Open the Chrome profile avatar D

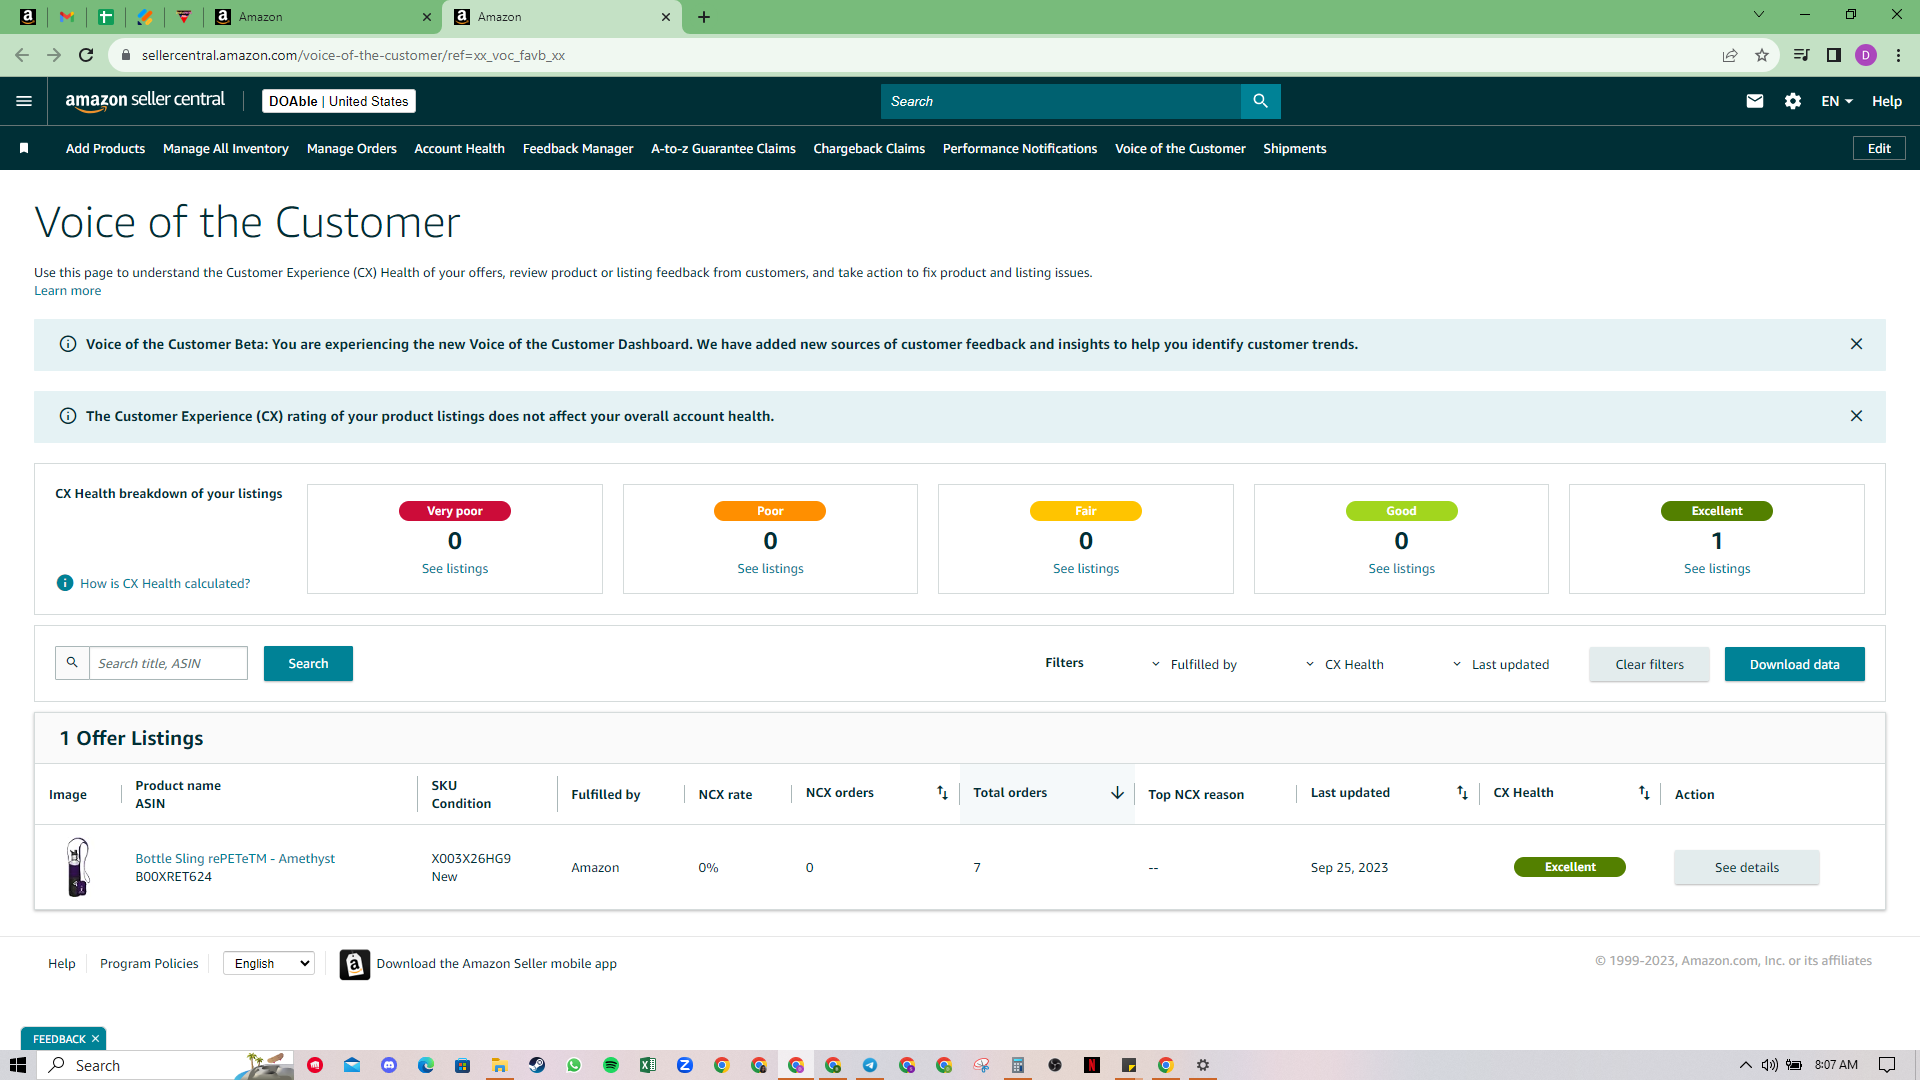click(1866, 55)
